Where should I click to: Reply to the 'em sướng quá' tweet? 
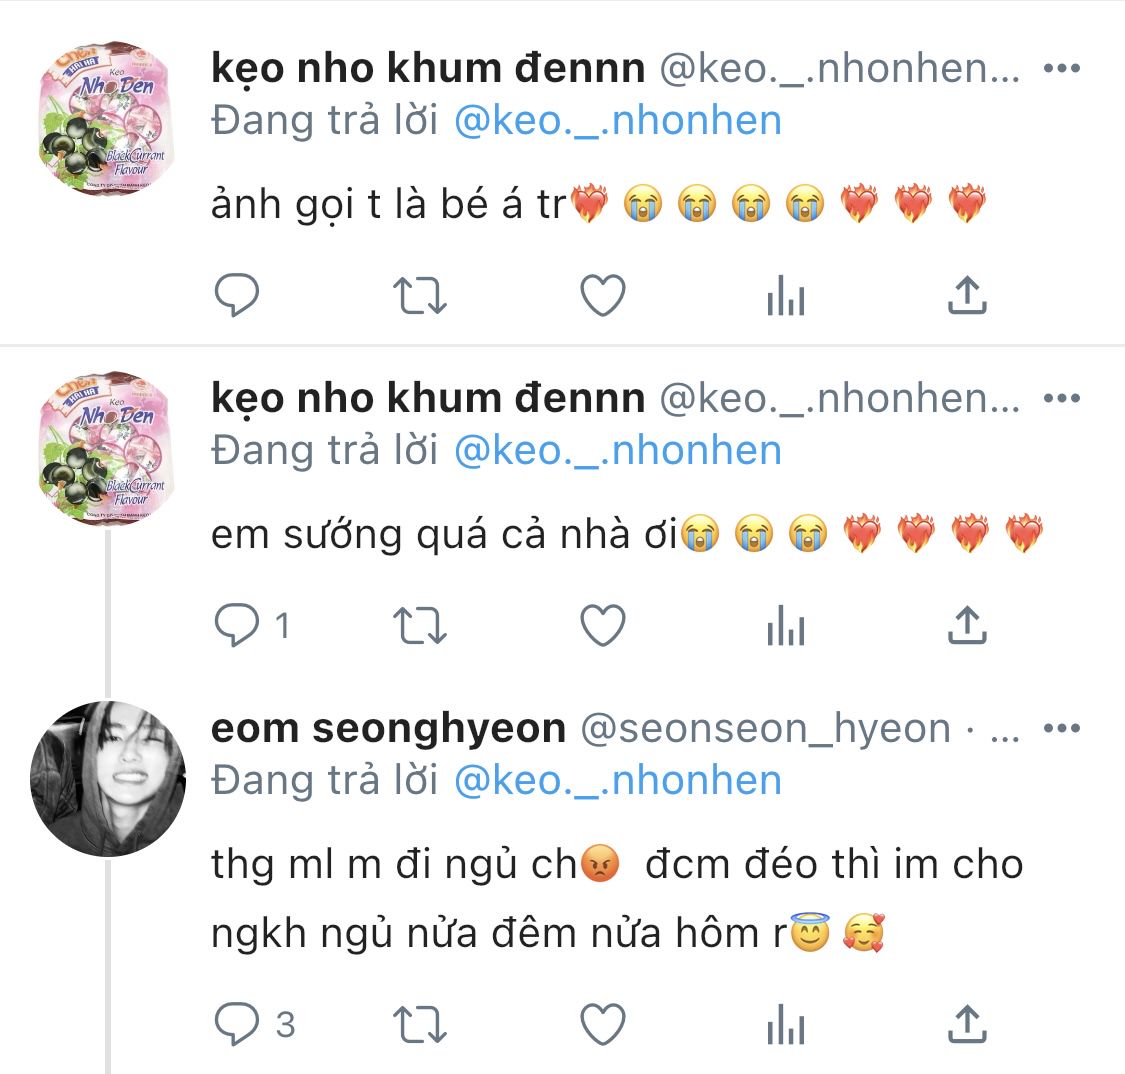(x=237, y=626)
